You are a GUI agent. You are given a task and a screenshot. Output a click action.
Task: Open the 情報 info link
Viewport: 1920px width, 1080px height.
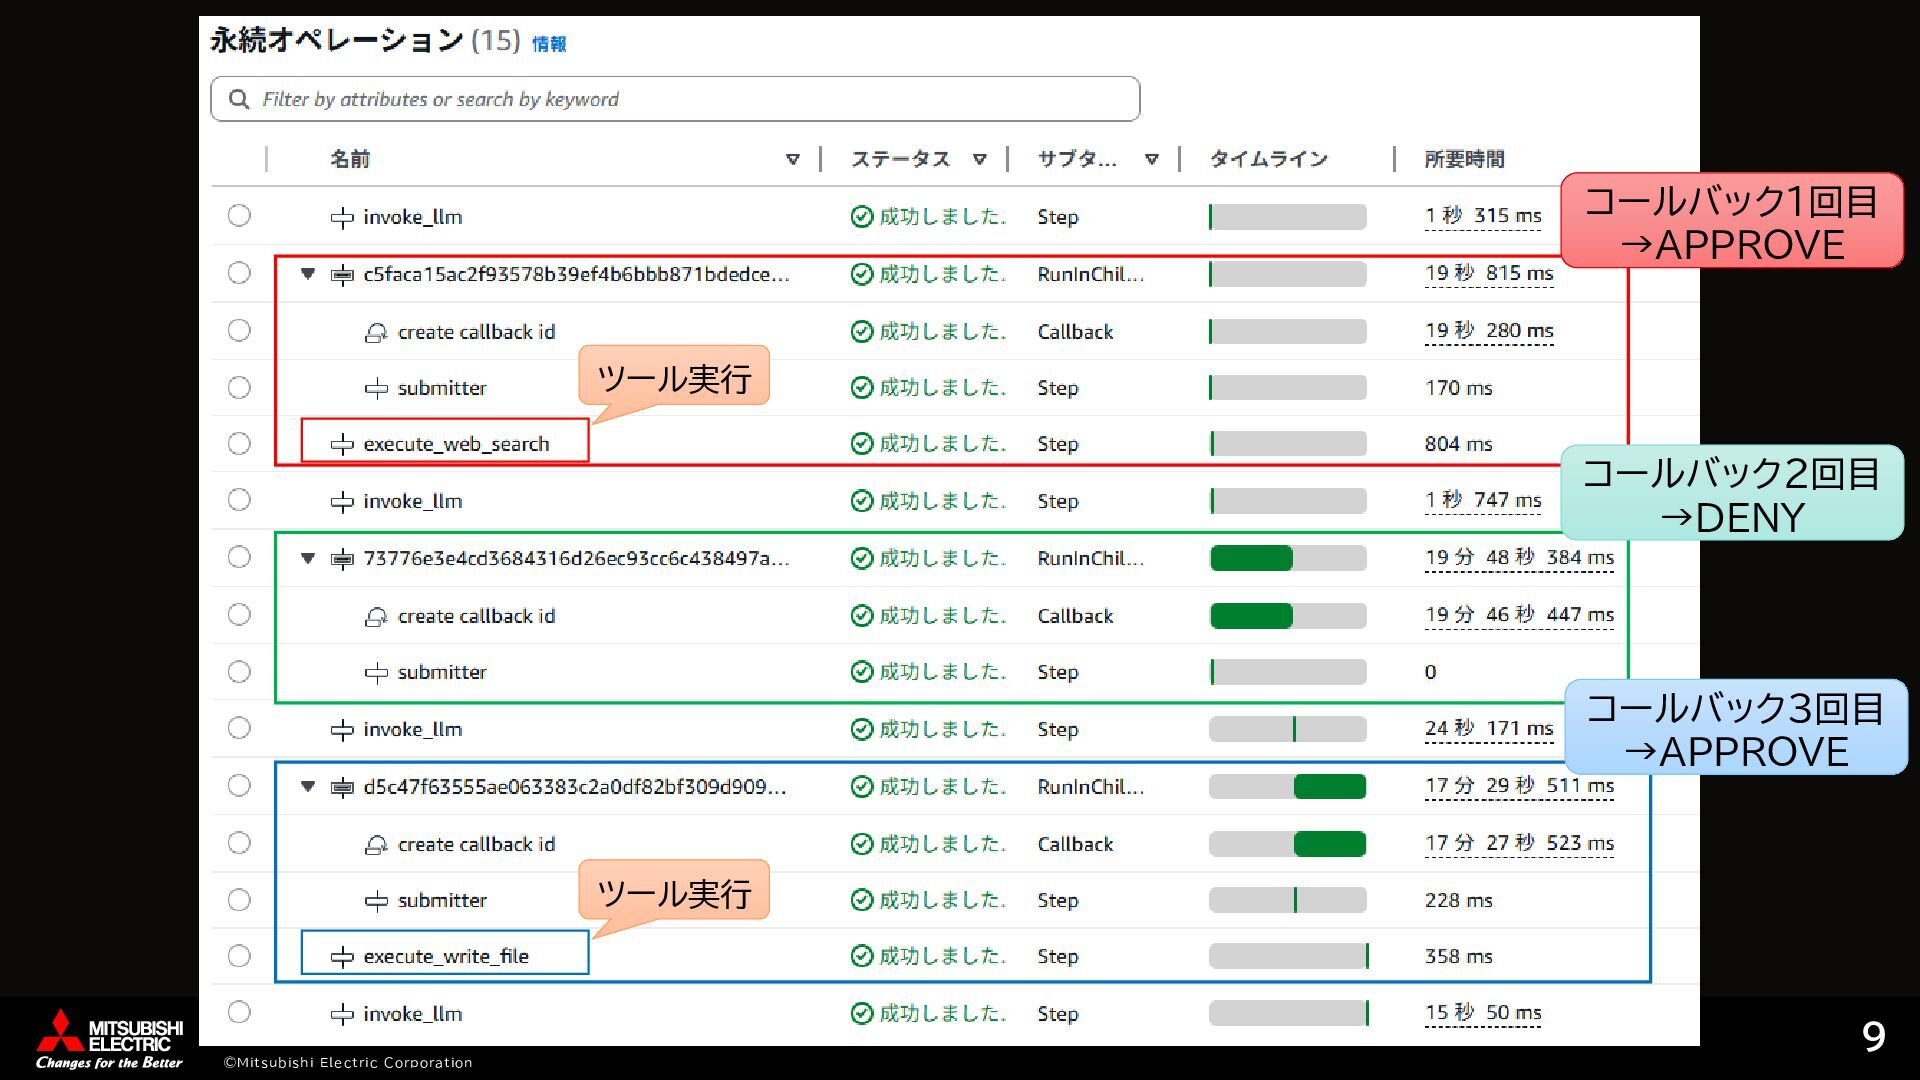coord(549,44)
